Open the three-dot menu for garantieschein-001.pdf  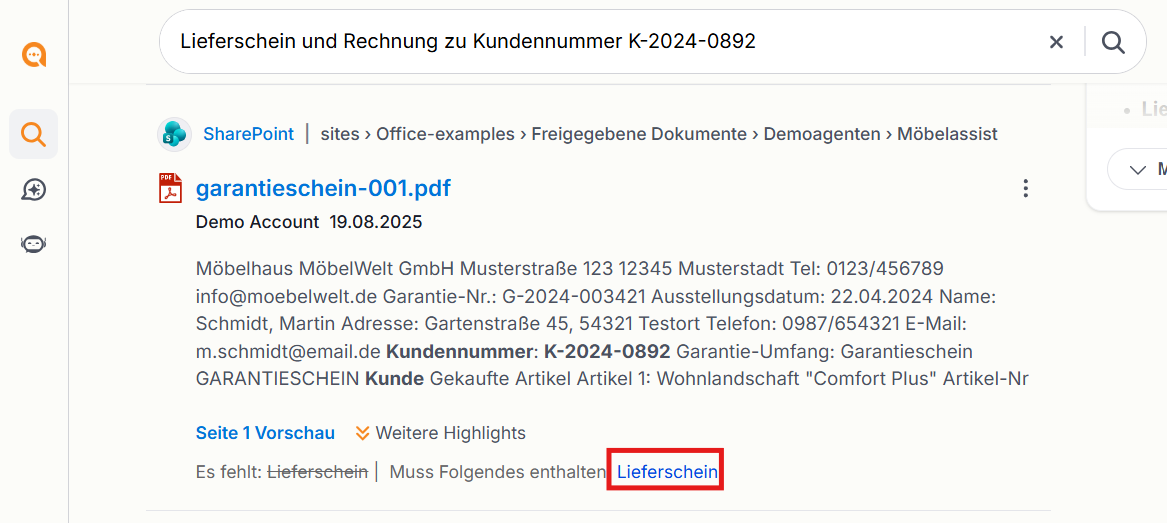coord(1026,188)
